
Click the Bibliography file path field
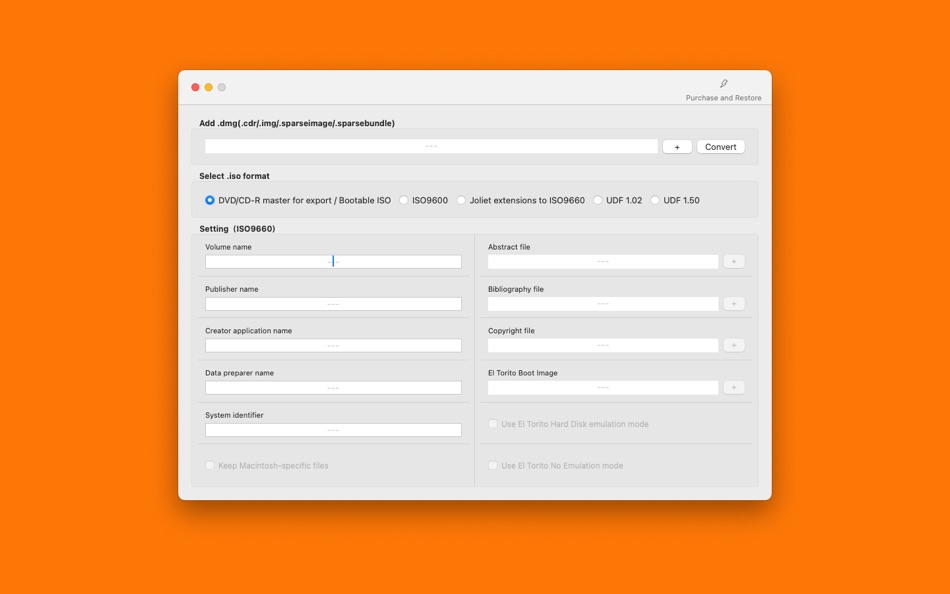pos(603,304)
